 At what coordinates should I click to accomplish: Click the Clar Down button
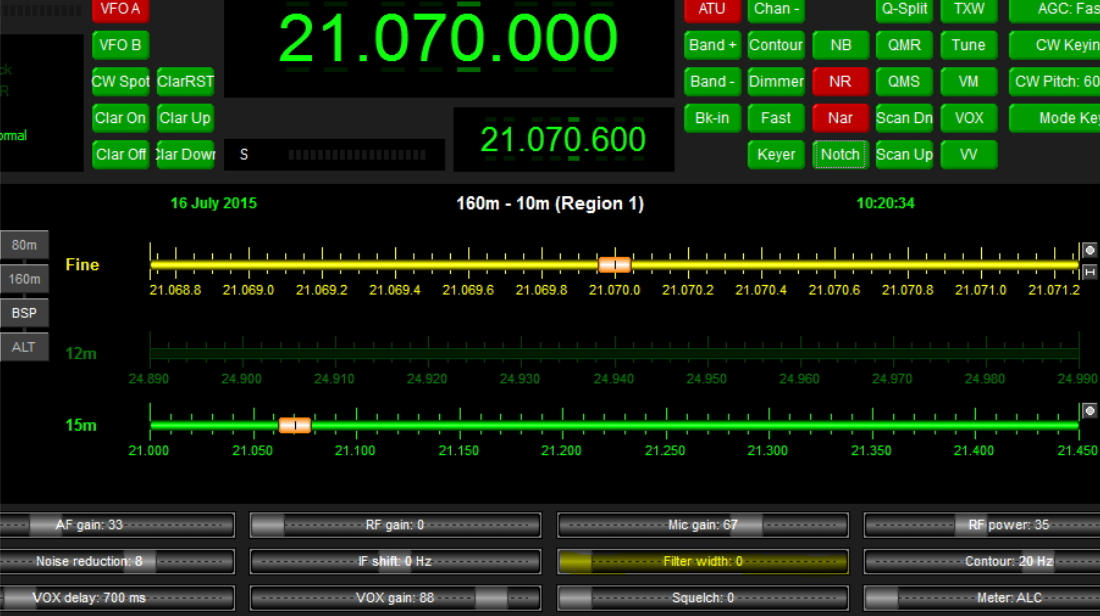pos(185,155)
